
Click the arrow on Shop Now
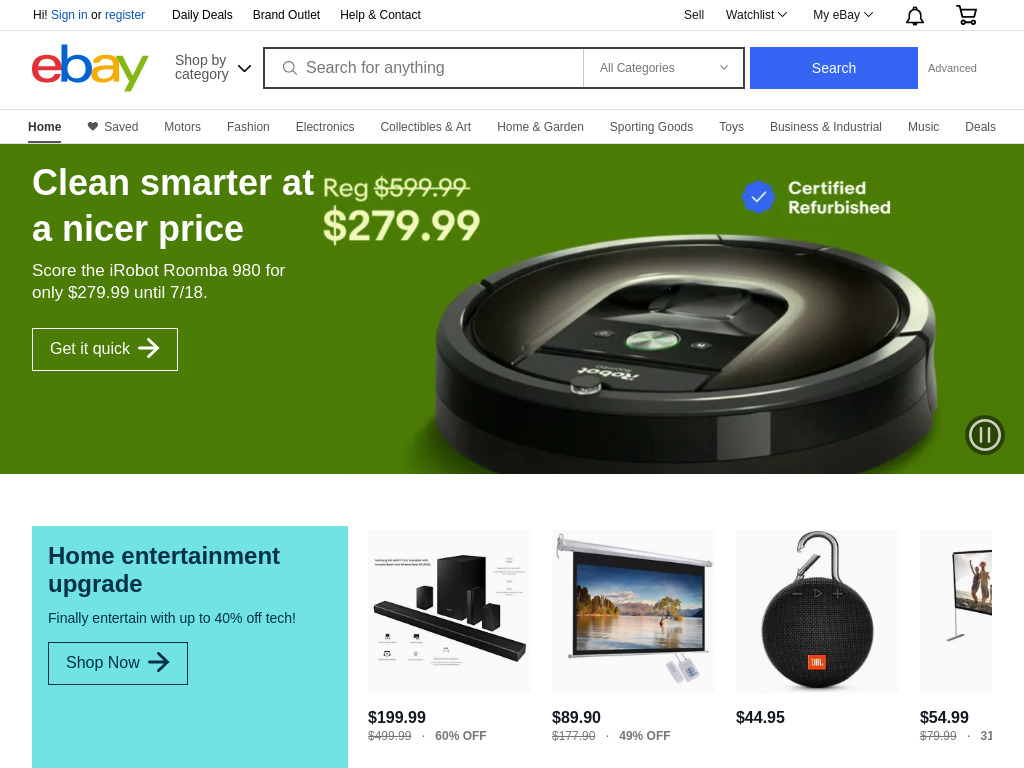[159, 662]
